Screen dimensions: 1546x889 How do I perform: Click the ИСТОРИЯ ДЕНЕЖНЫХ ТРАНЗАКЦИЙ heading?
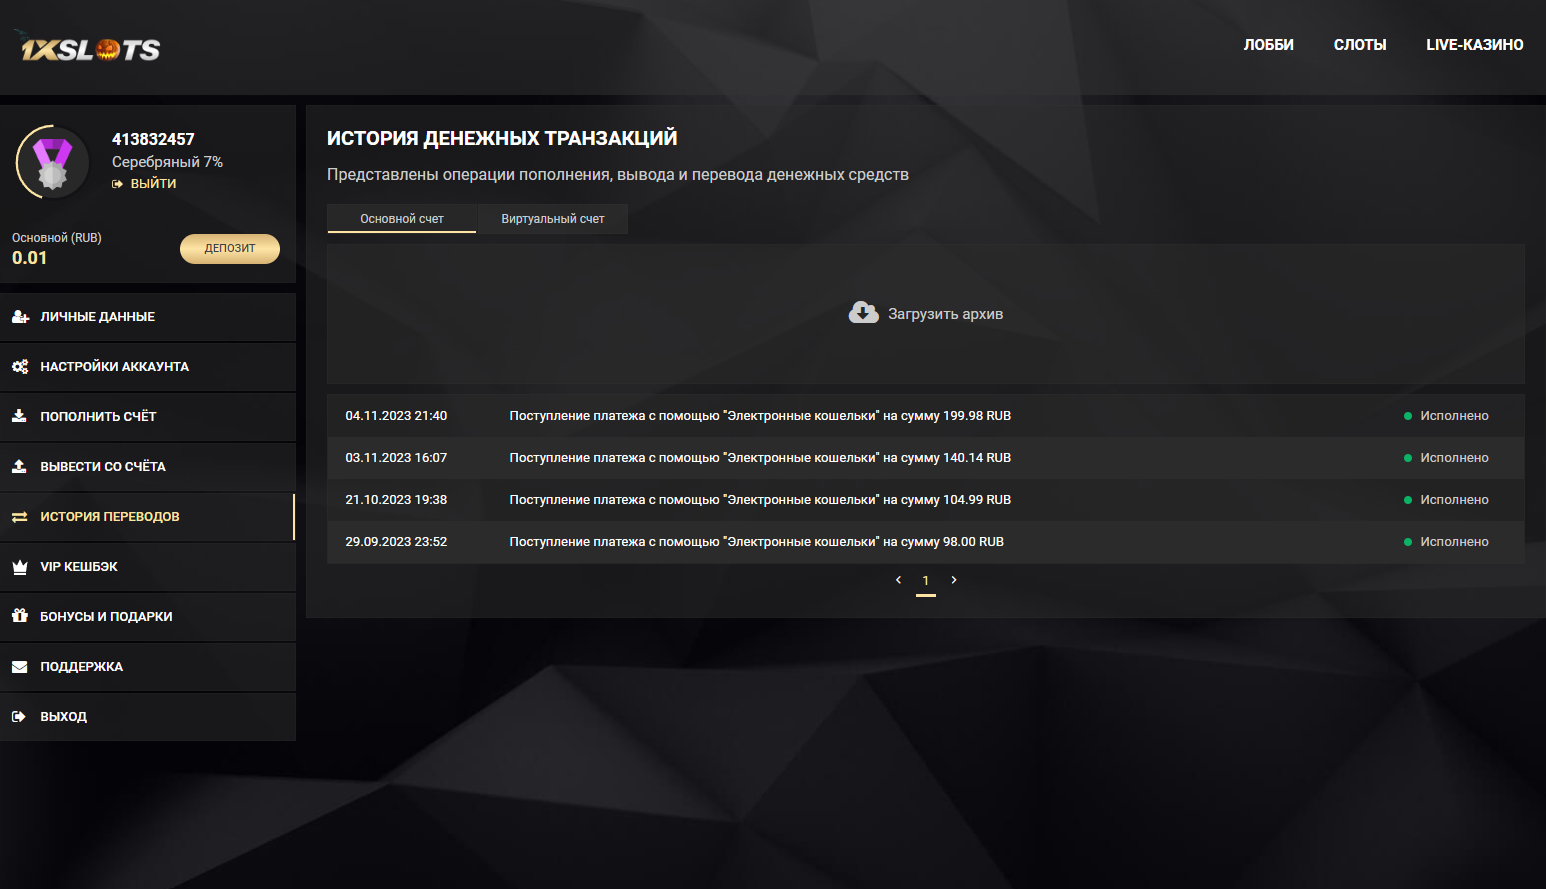(x=502, y=138)
